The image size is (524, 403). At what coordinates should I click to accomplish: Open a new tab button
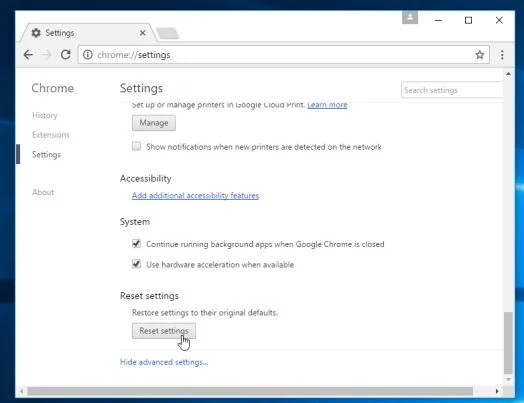coord(167,33)
